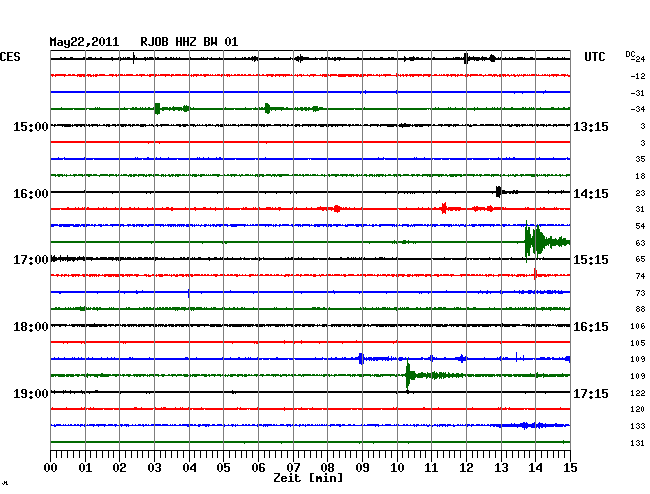Click the blue burst near minute 14 on second-last trace
The image size is (650, 494).
pos(531,425)
